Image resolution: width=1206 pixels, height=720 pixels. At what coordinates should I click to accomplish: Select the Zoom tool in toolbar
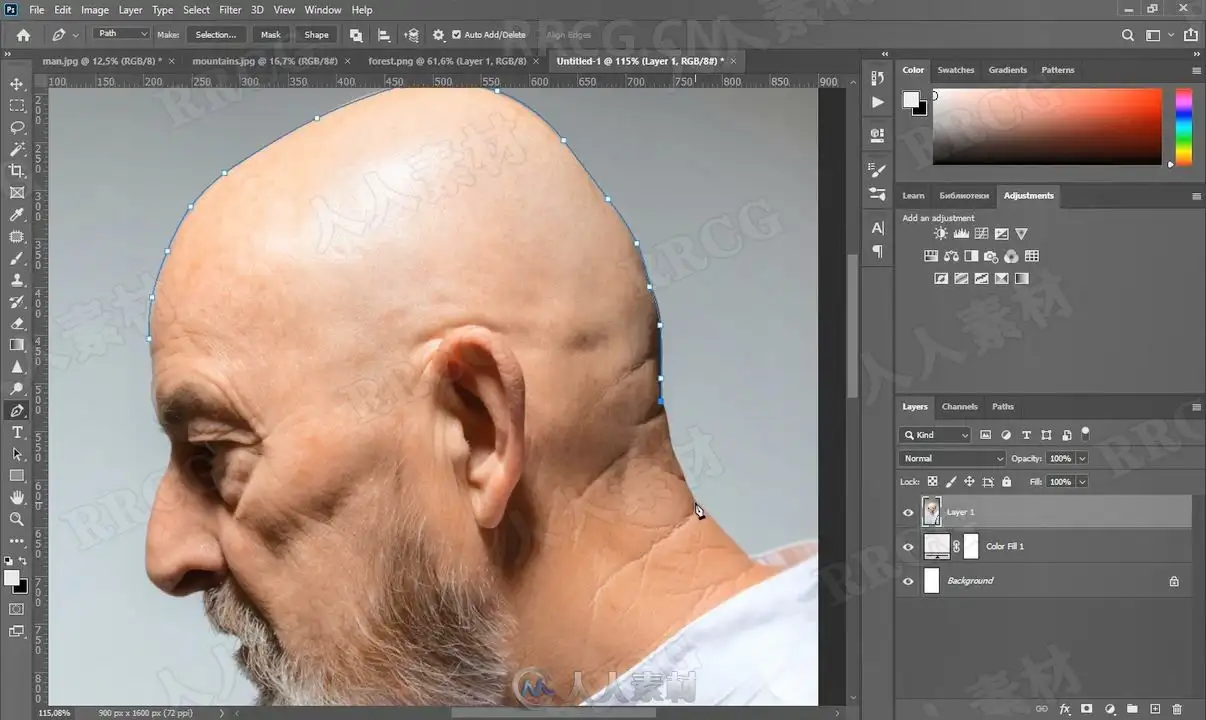tap(17, 519)
